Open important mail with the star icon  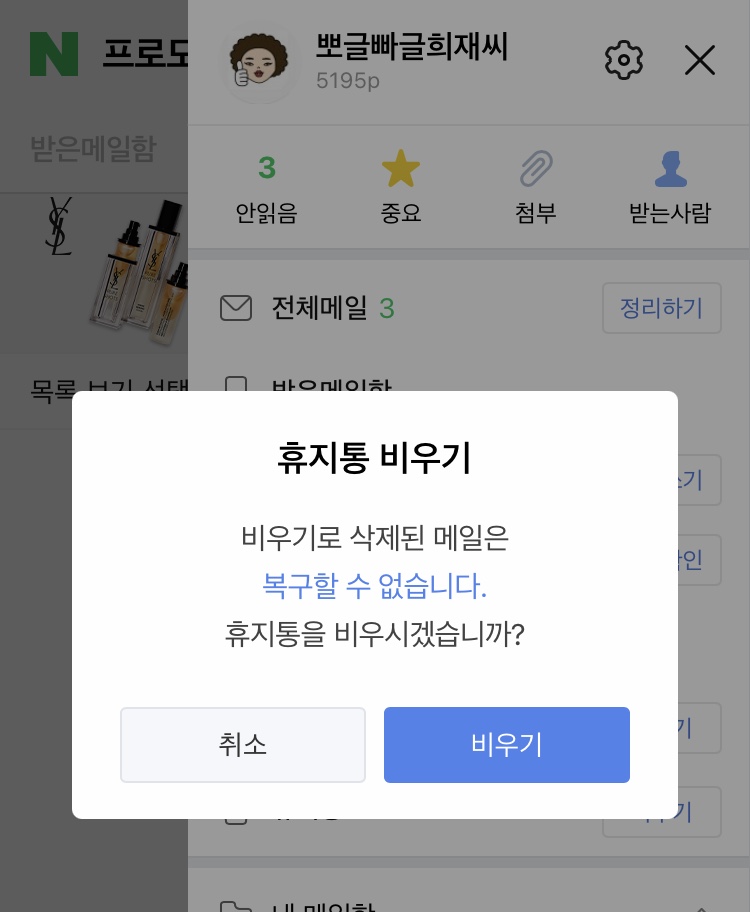(401, 169)
